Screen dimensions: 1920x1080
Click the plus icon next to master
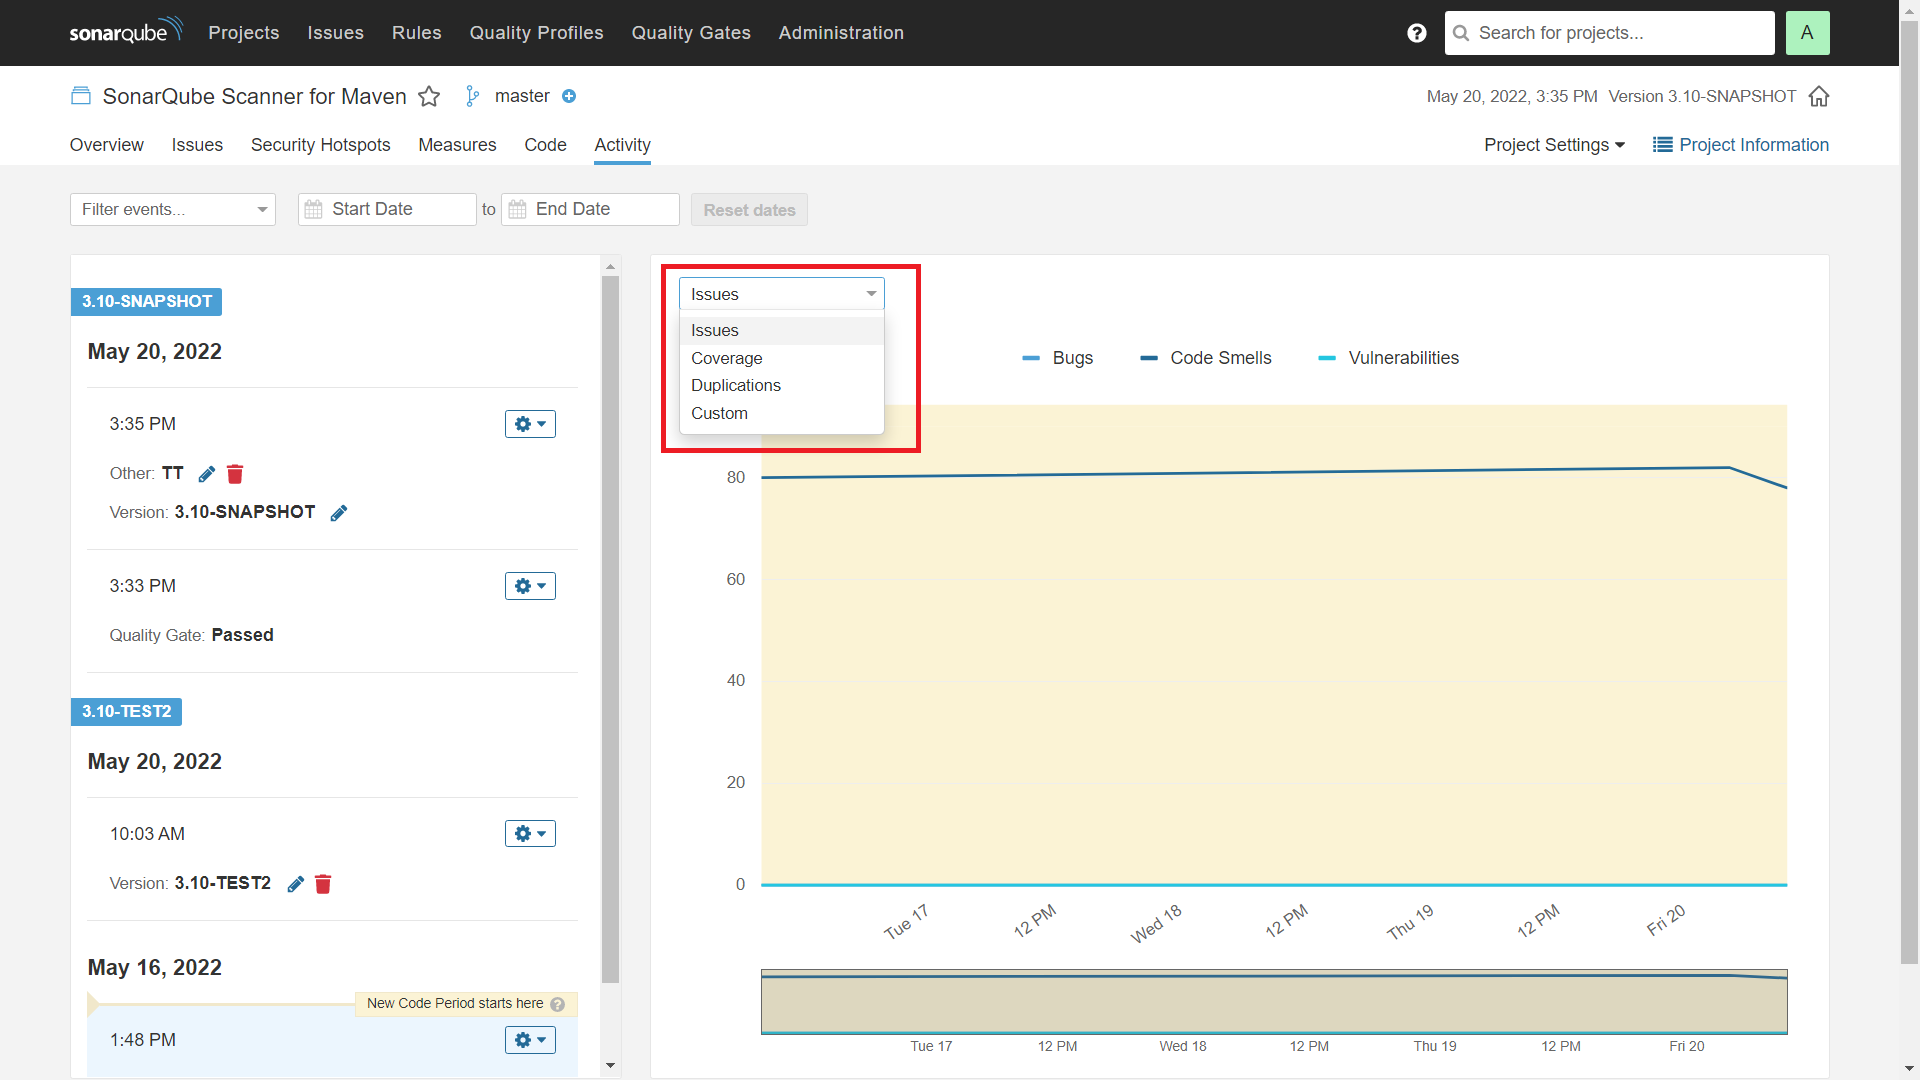(x=569, y=96)
